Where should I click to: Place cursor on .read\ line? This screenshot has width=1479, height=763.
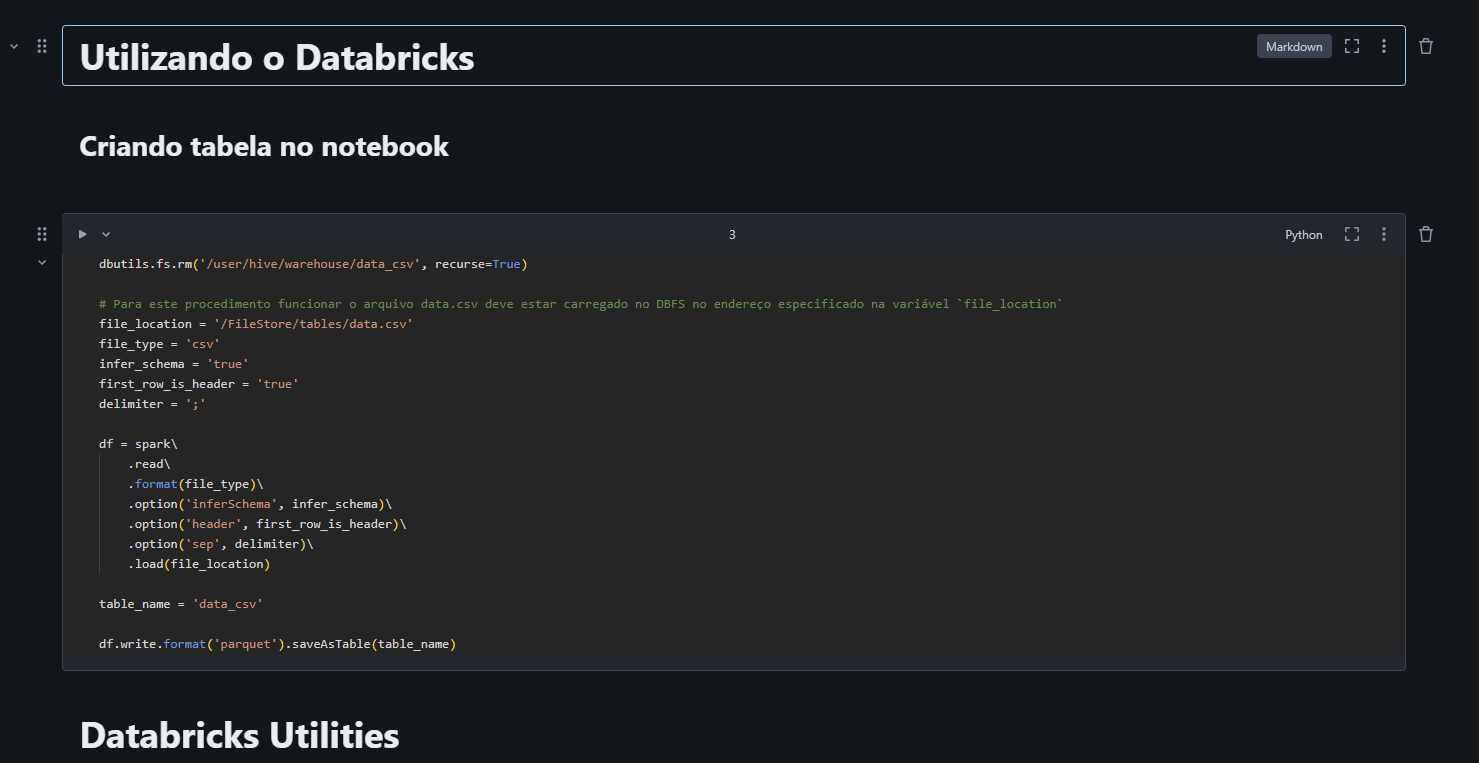[149, 464]
